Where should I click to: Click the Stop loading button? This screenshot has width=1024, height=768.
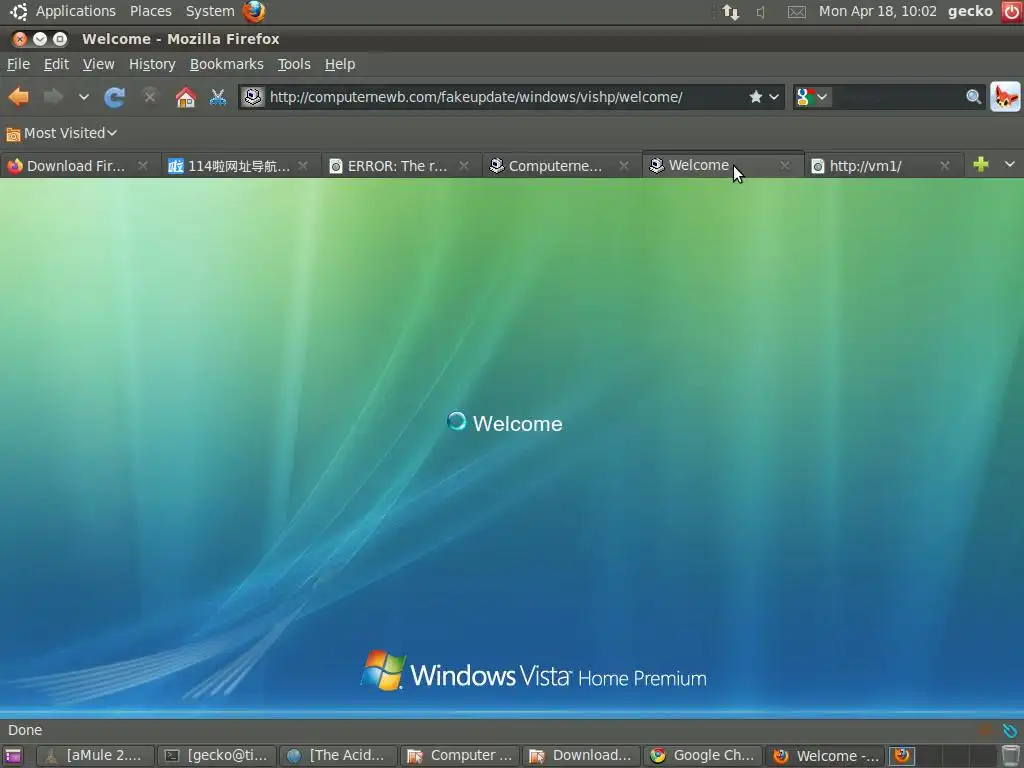tap(150, 97)
